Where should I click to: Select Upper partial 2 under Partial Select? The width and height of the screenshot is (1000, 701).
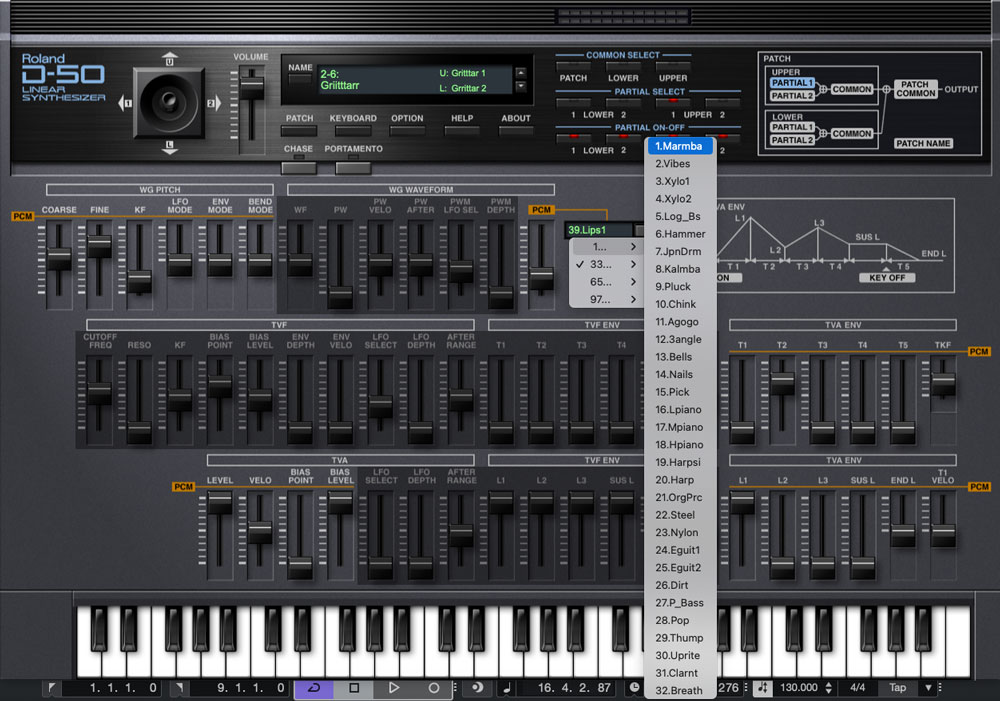723,101
